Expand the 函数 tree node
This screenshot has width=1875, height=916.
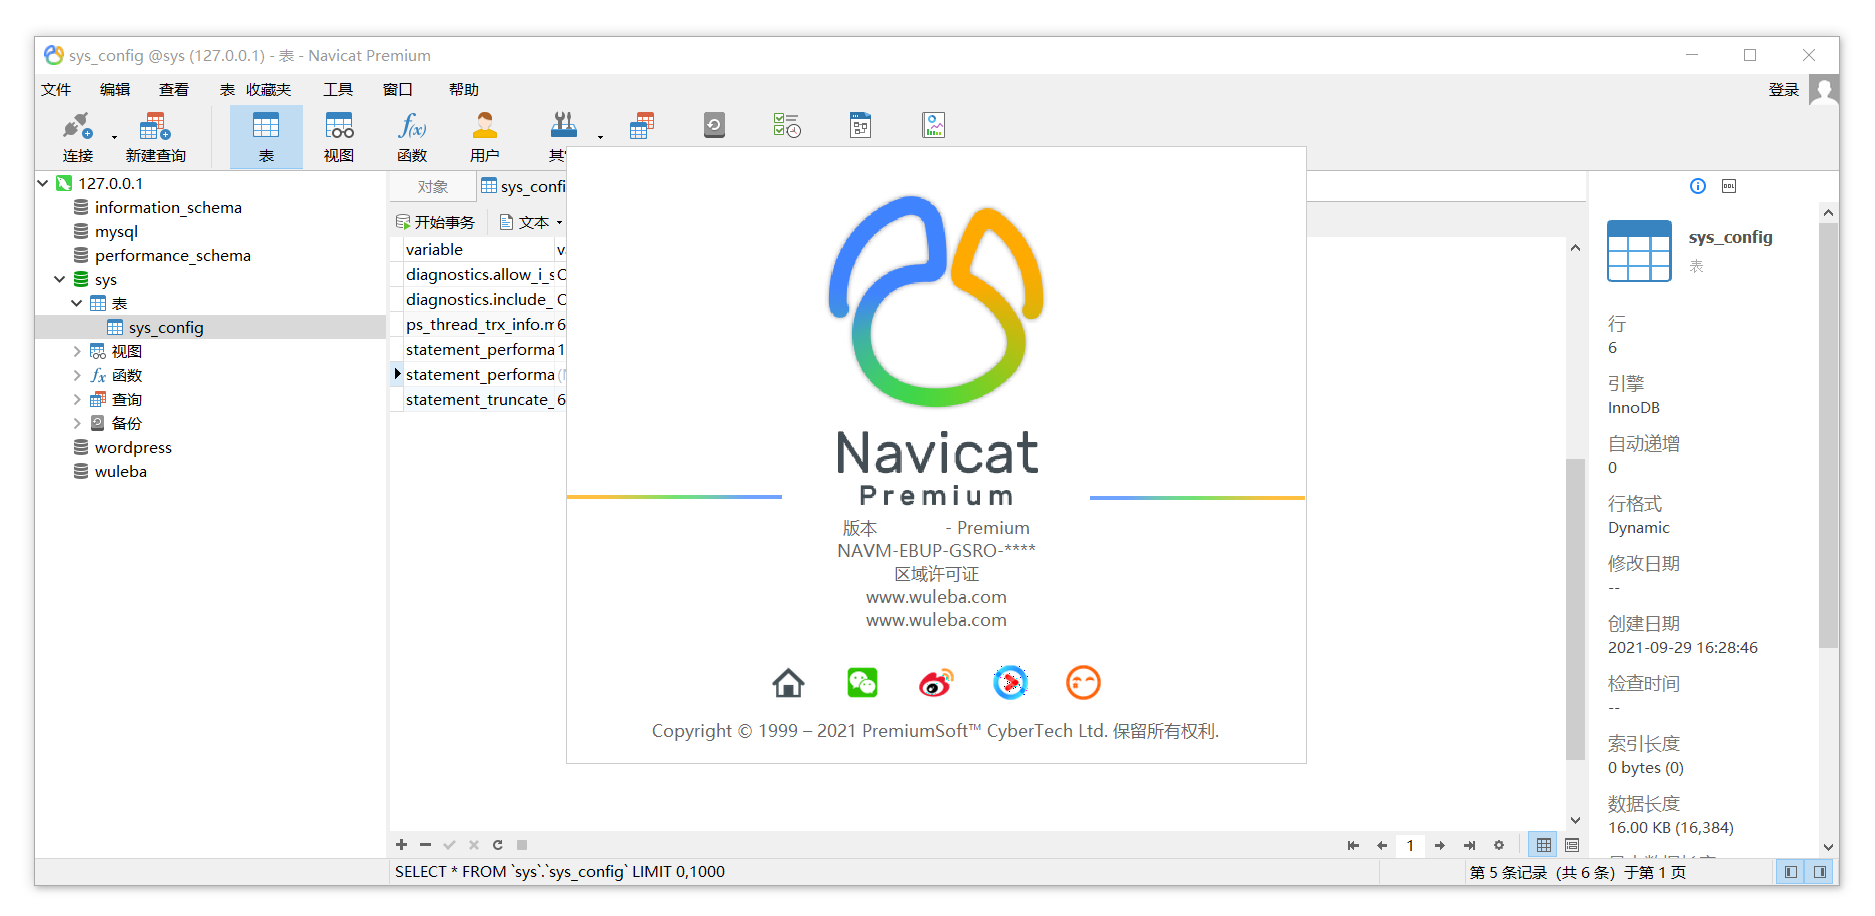(x=77, y=375)
